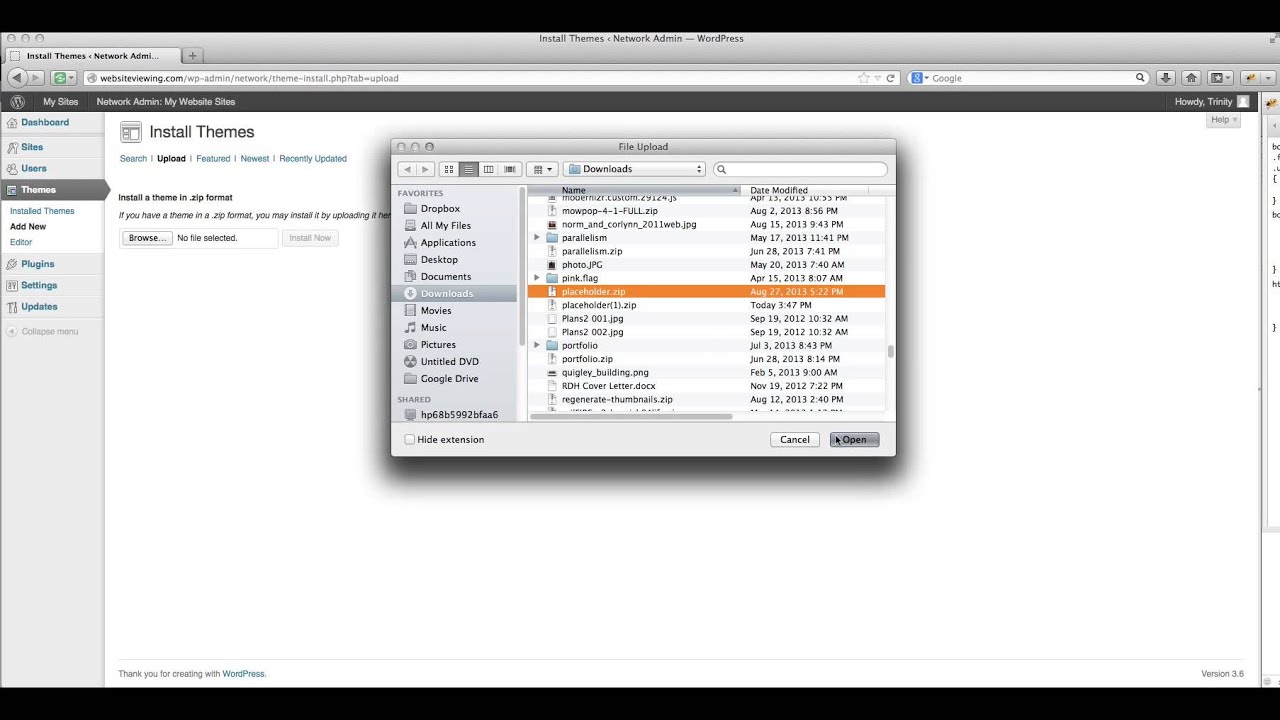Screen dimensions: 1280x720
Task: Open Settings in WordPress admin menu
Action: click(39, 285)
